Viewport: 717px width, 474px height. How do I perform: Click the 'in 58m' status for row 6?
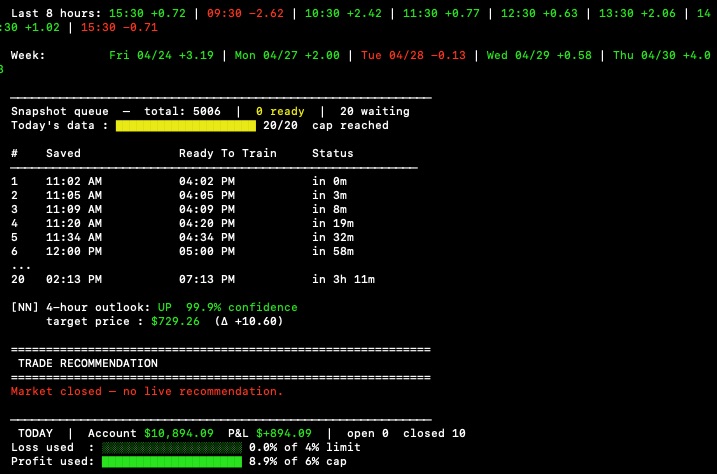[333, 251]
